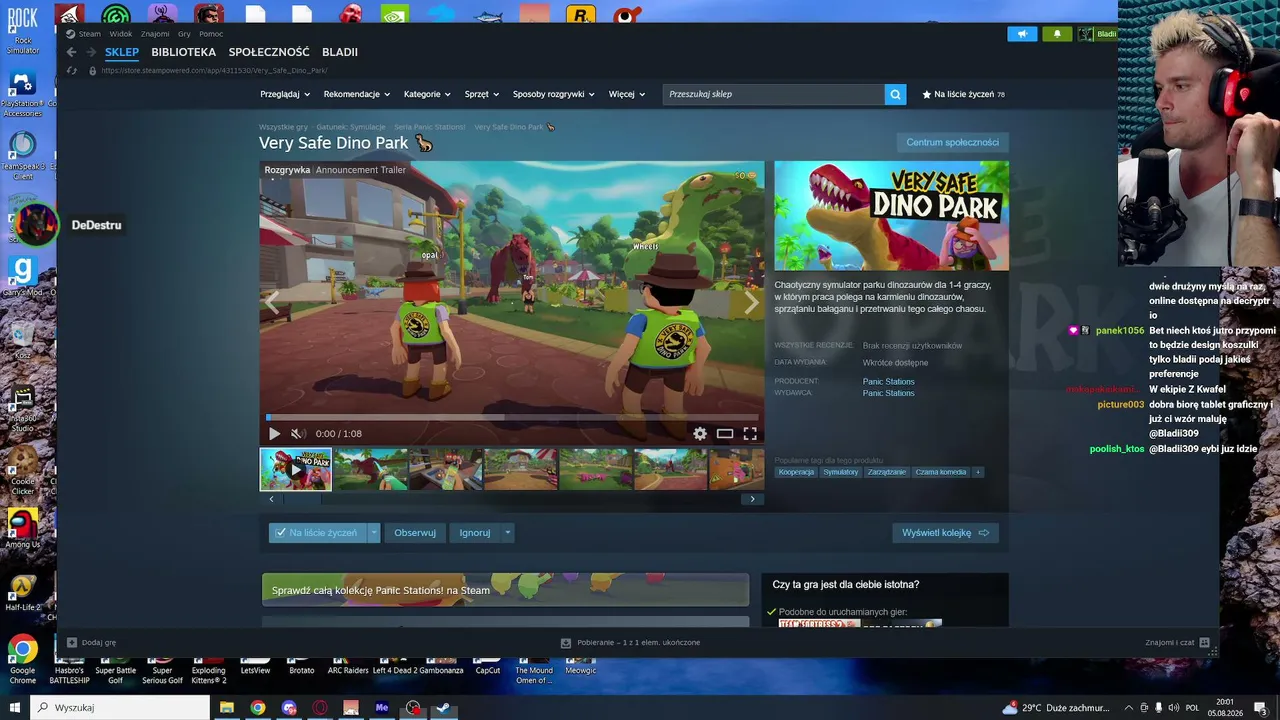Open Friends and Chat in Steam
Screen dimensions: 1280x720
point(1177,643)
